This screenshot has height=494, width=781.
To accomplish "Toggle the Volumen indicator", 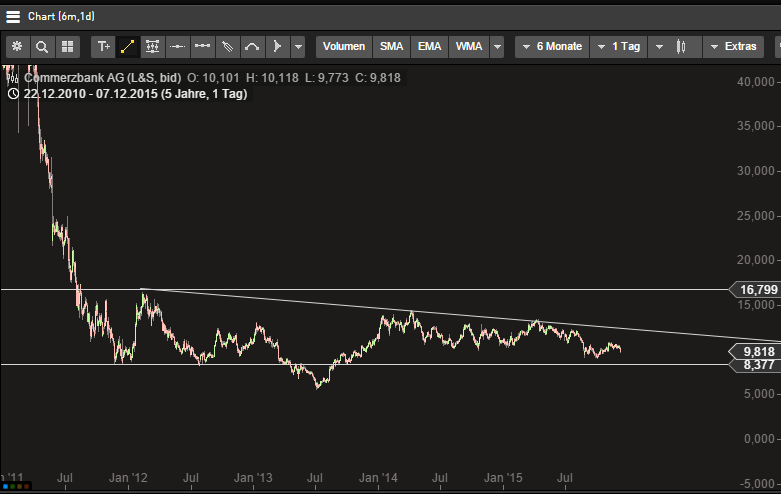I will click(x=344, y=47).
